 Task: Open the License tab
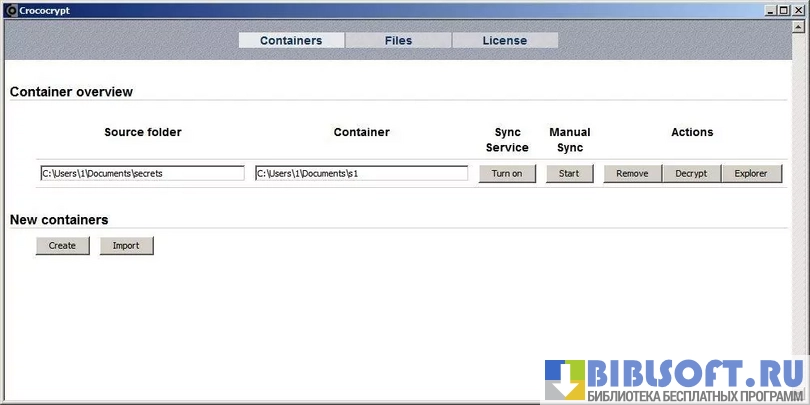click(x=505, y=41)
